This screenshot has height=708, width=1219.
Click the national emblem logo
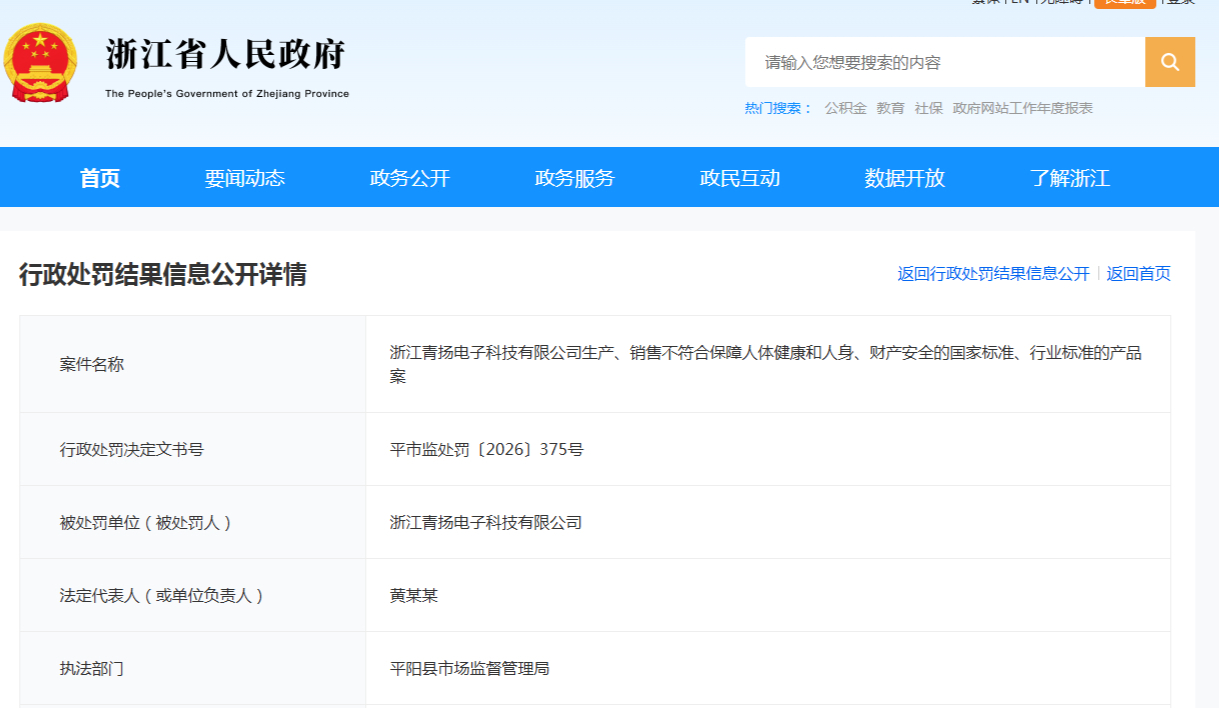[x=40, y=63]
